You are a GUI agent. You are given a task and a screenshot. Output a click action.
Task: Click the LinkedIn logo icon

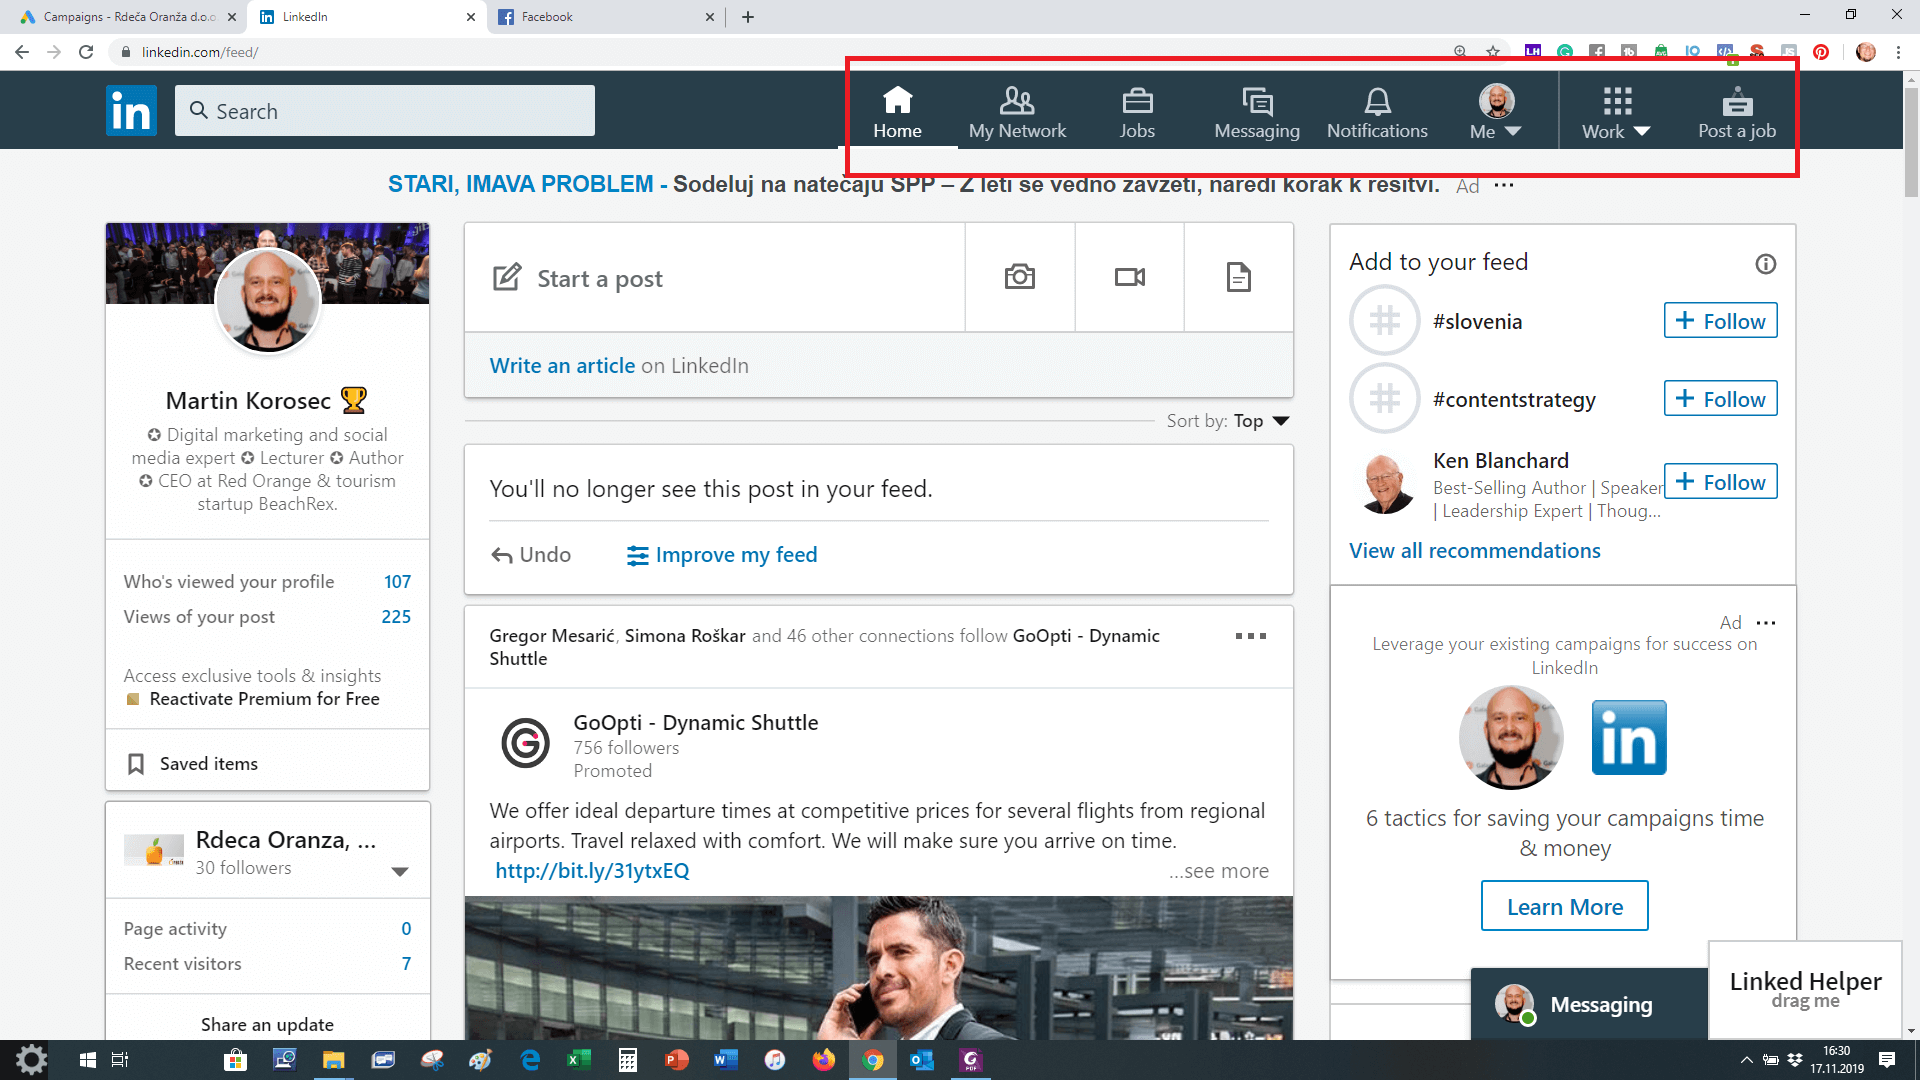[131, 110]
